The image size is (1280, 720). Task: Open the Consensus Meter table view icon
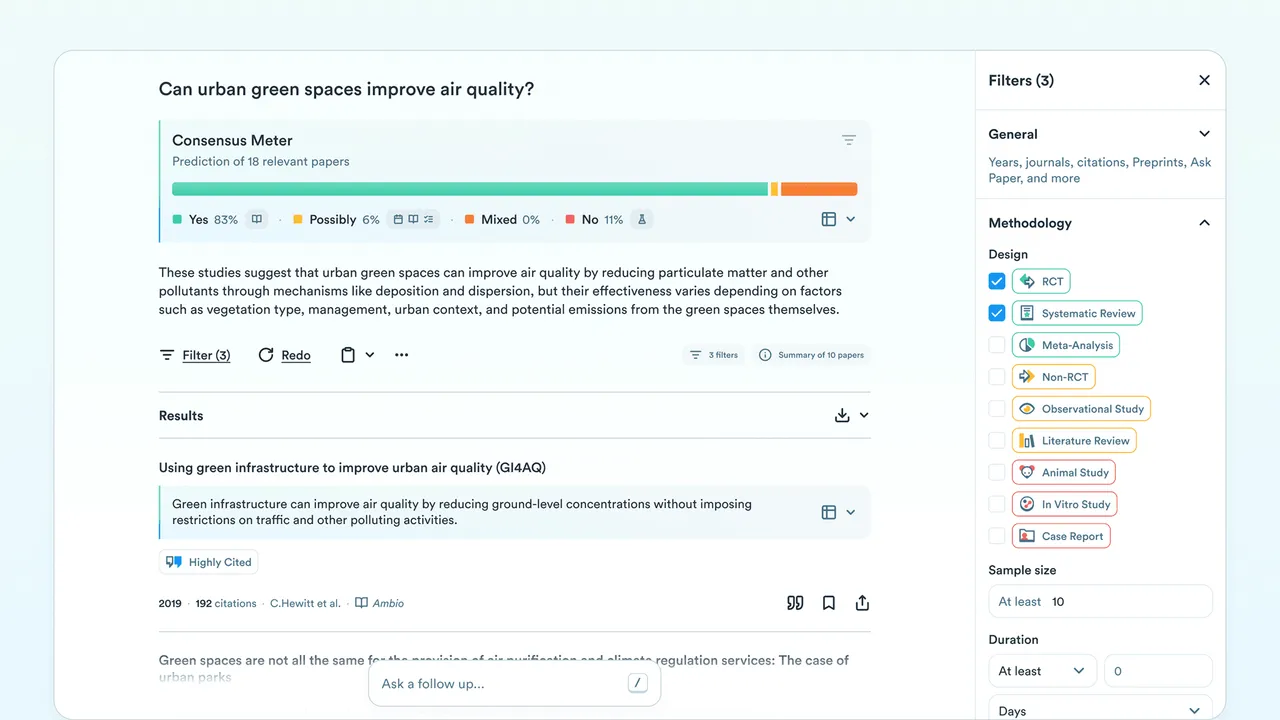click(x=829, y=219)
